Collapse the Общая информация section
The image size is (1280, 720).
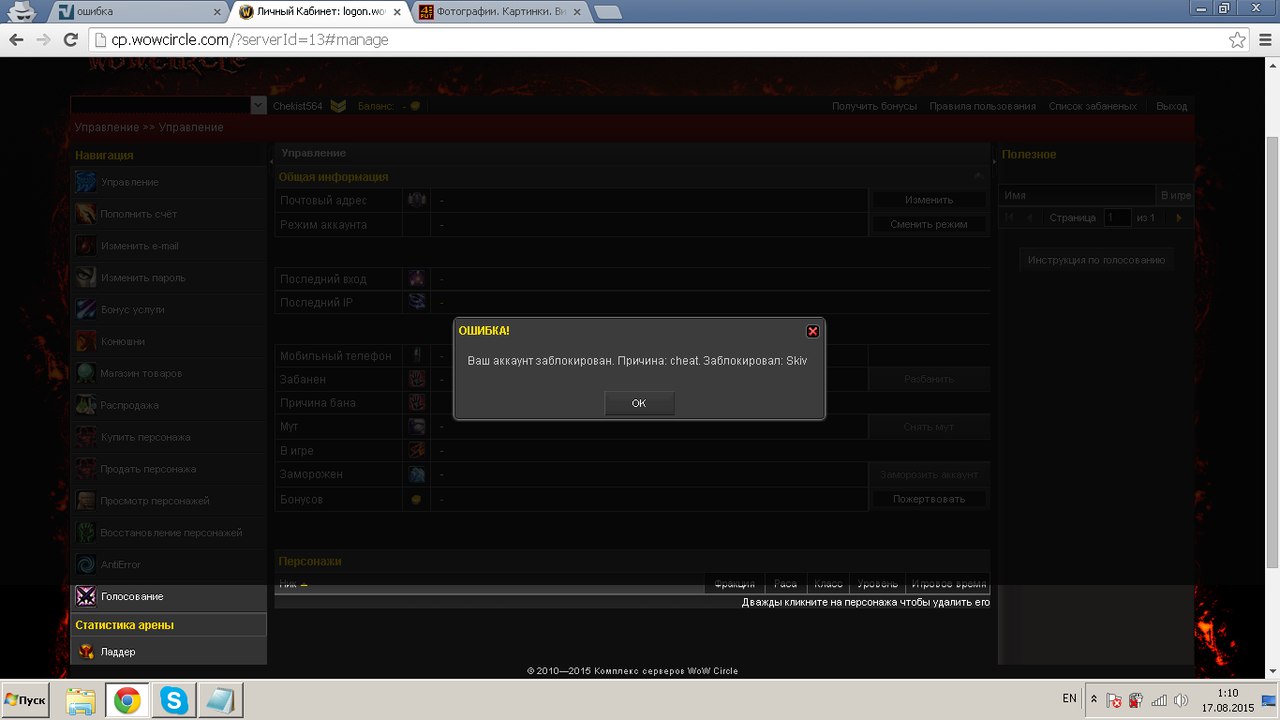click(x=979, y=177)
